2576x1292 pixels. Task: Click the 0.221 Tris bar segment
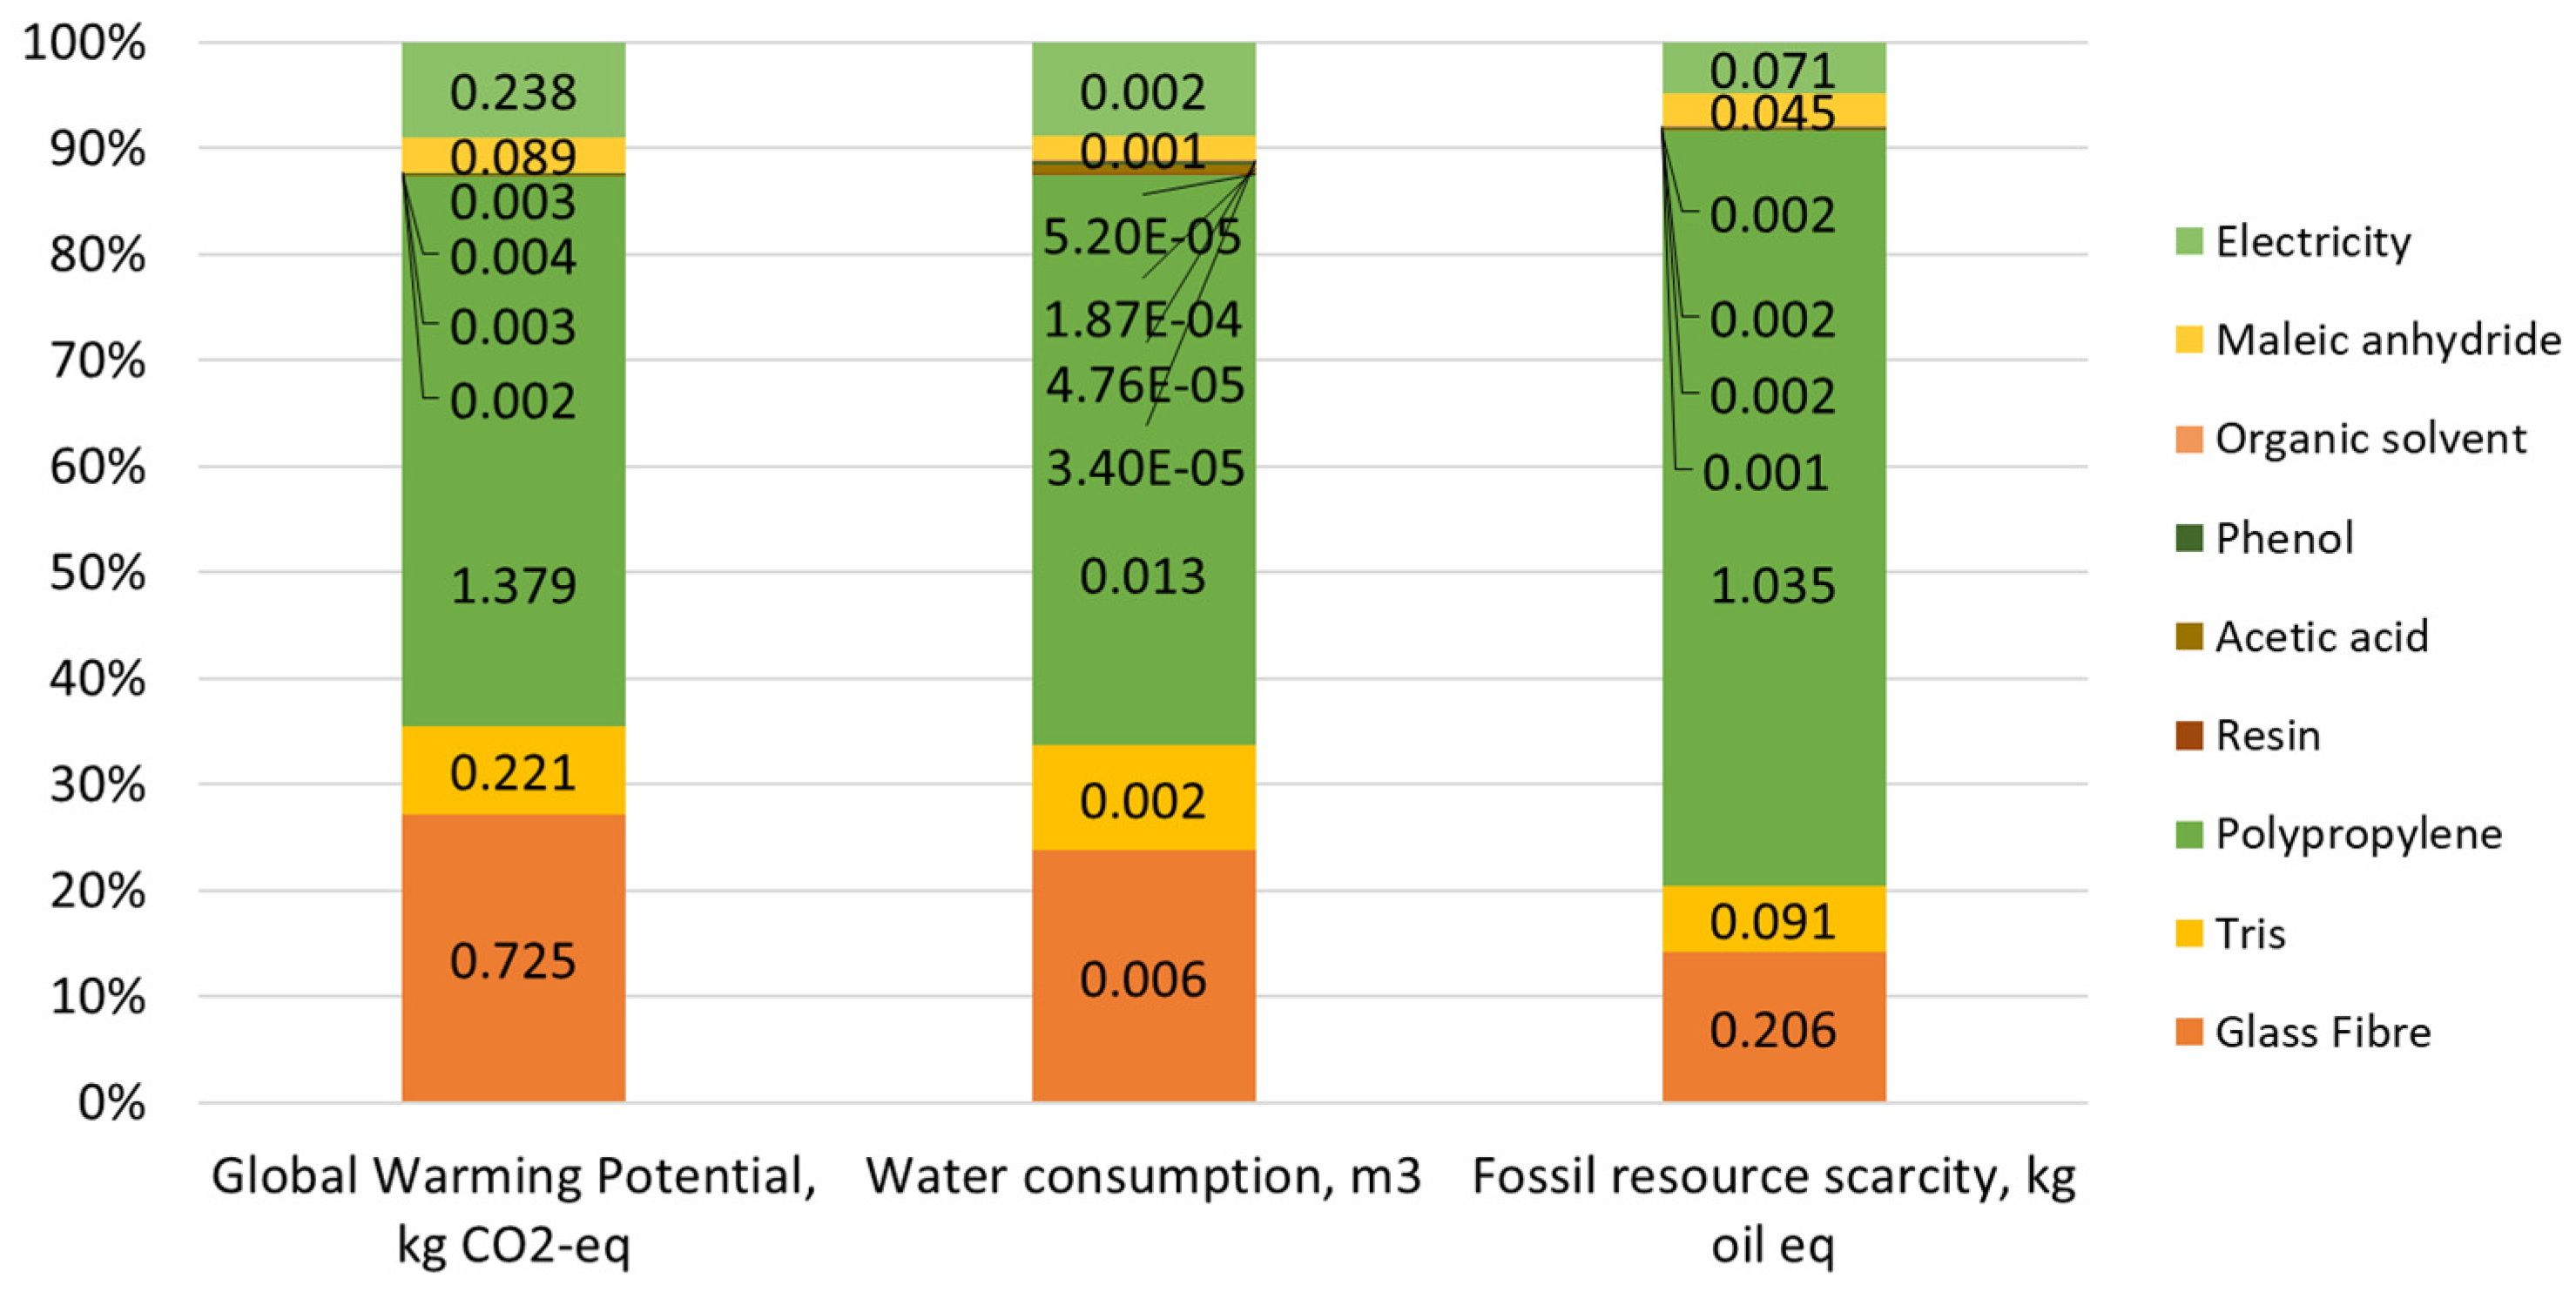[x=513, y=771]
